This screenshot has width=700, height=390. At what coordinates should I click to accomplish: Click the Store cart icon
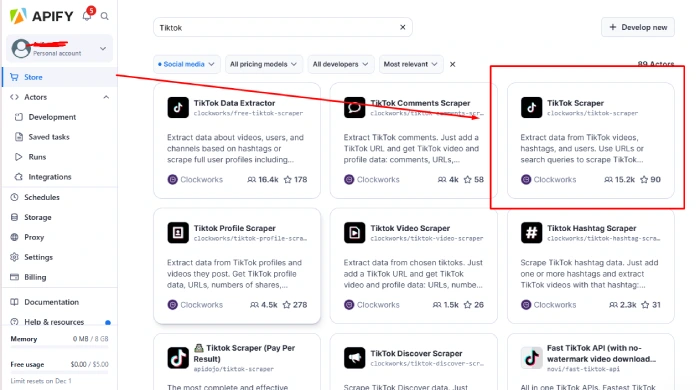14,77
